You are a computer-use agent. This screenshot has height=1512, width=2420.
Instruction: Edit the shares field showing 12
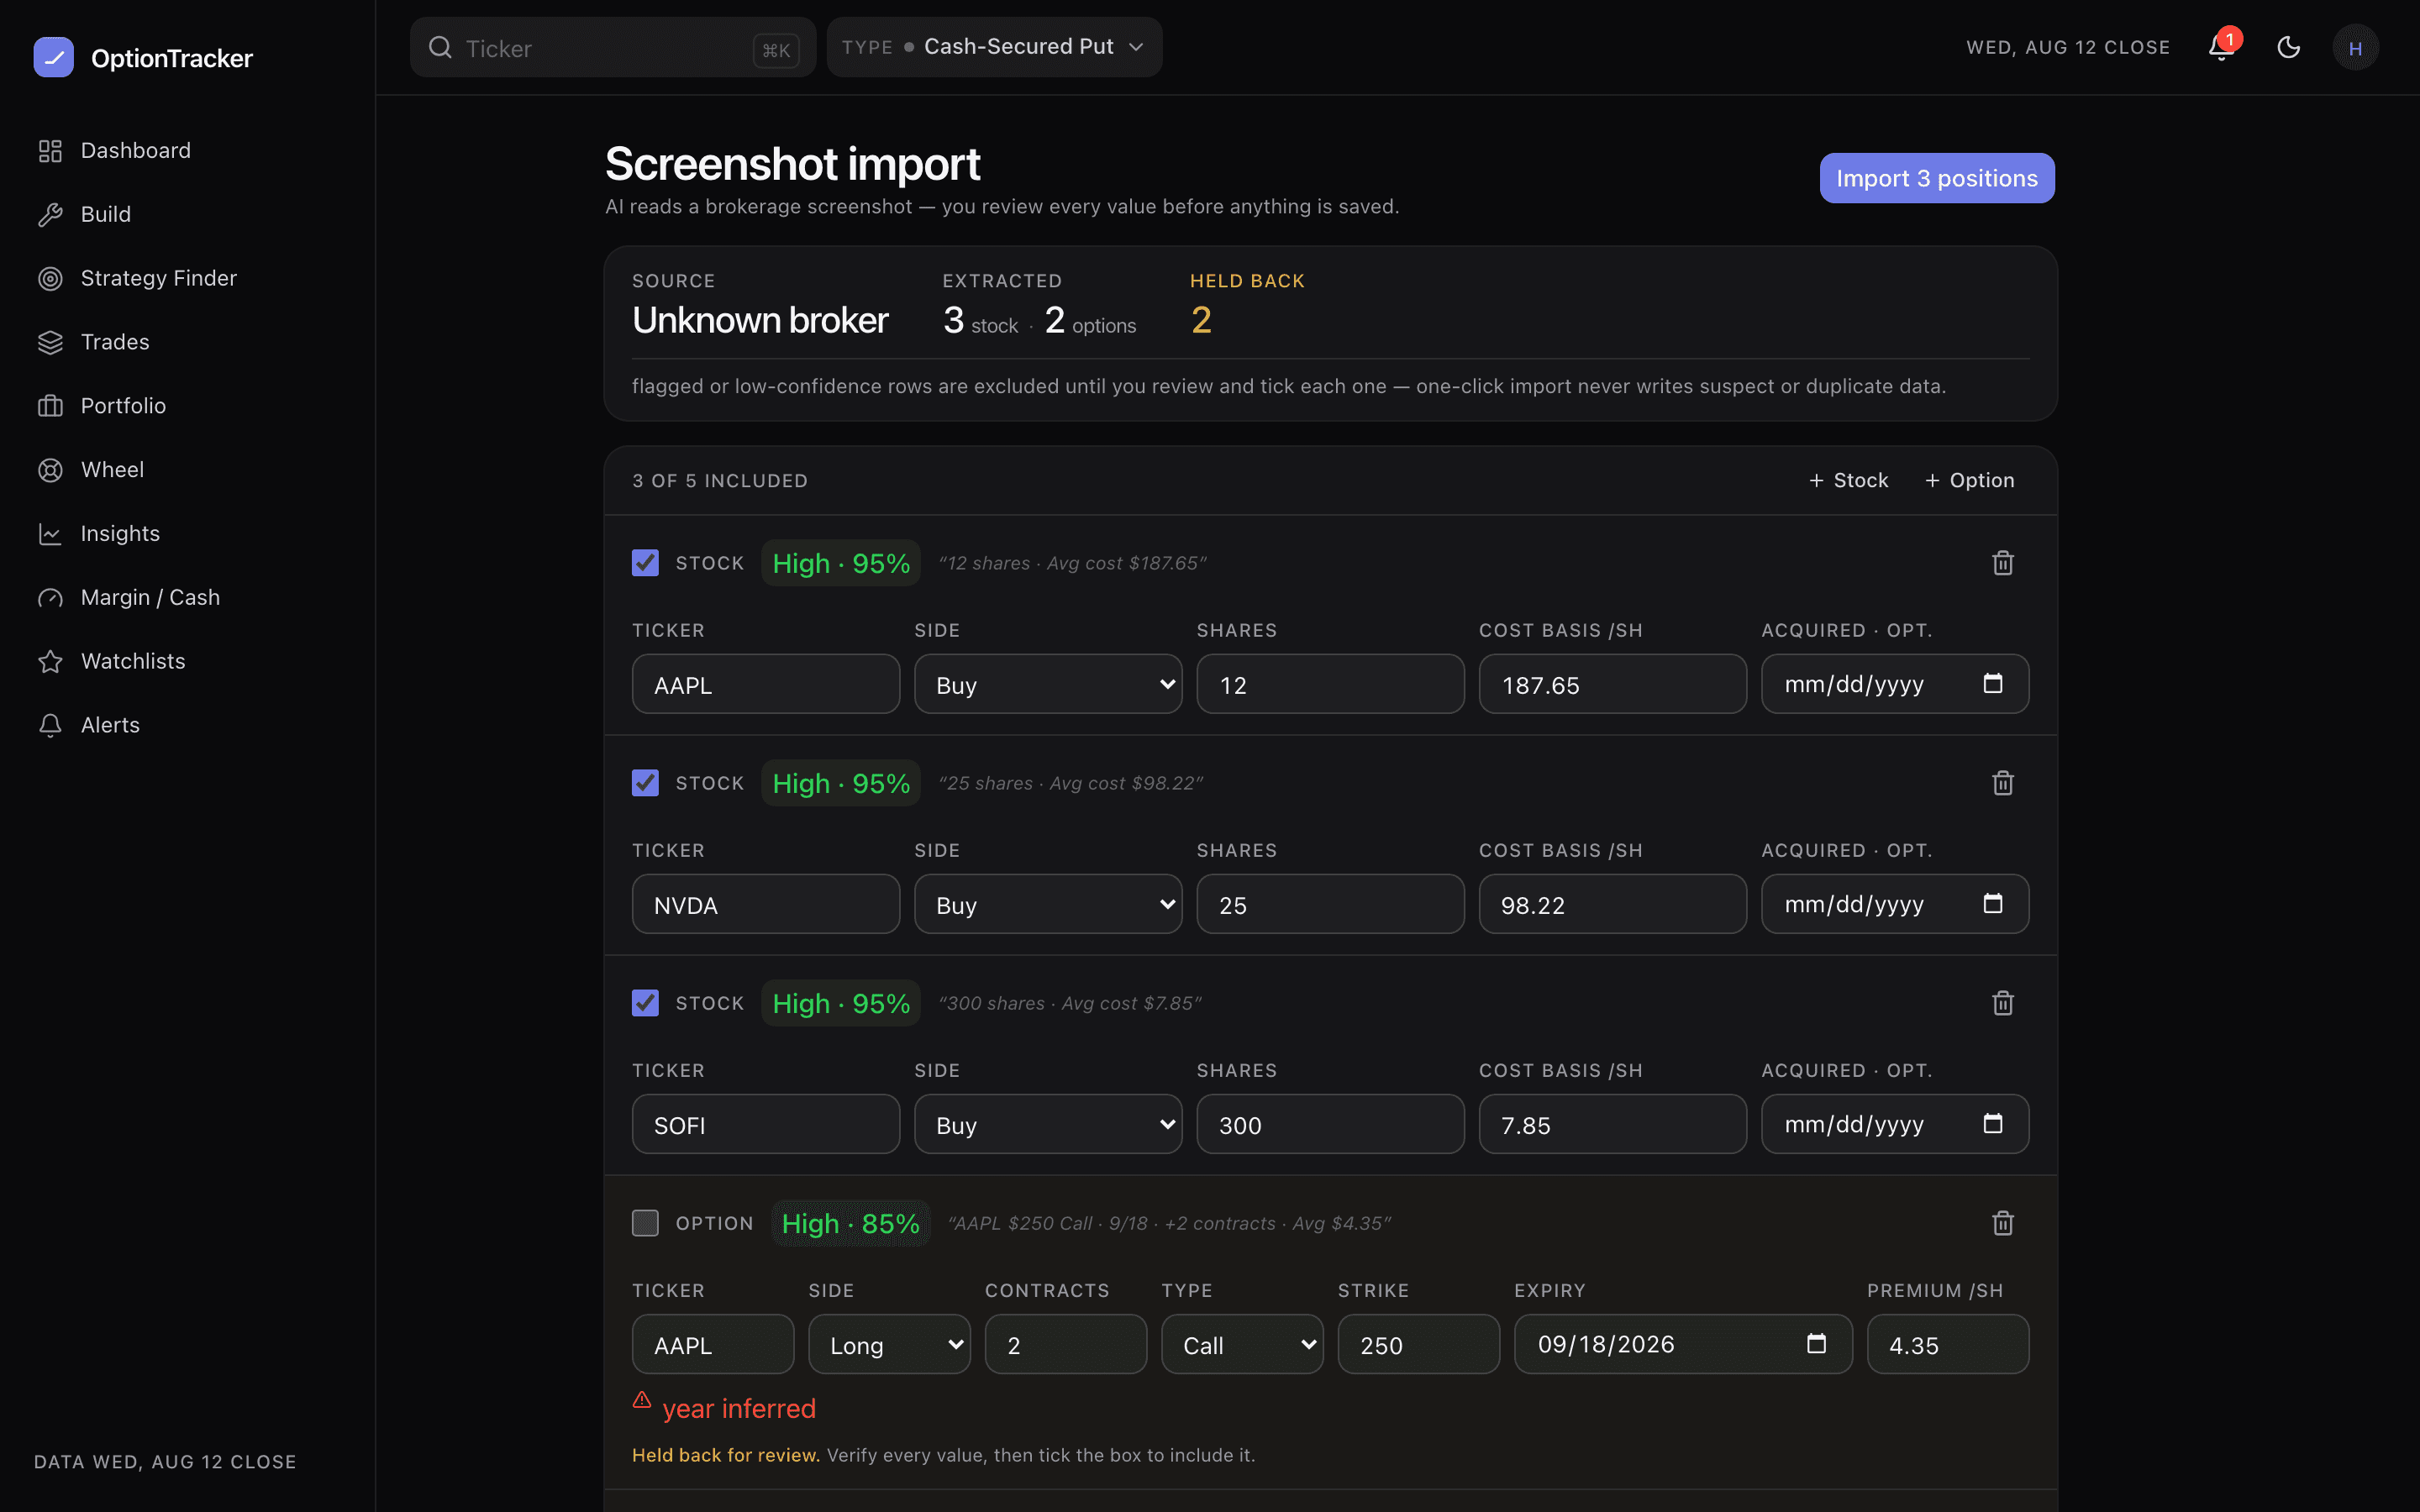1330,684
